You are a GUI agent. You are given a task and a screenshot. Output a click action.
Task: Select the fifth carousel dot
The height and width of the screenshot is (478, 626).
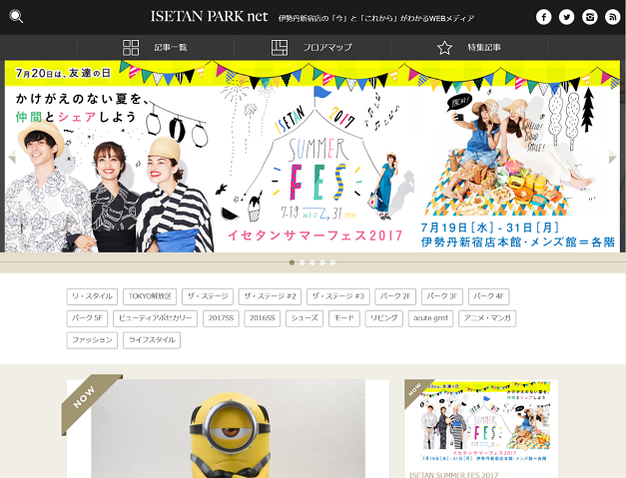(x=333, y=262)
